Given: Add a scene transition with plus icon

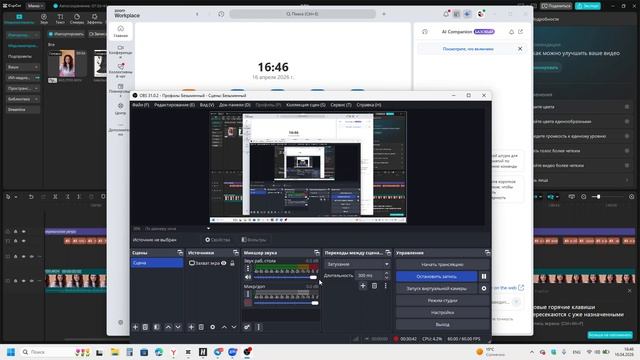Looking at the screenshot, I should (x=363, y=286).
